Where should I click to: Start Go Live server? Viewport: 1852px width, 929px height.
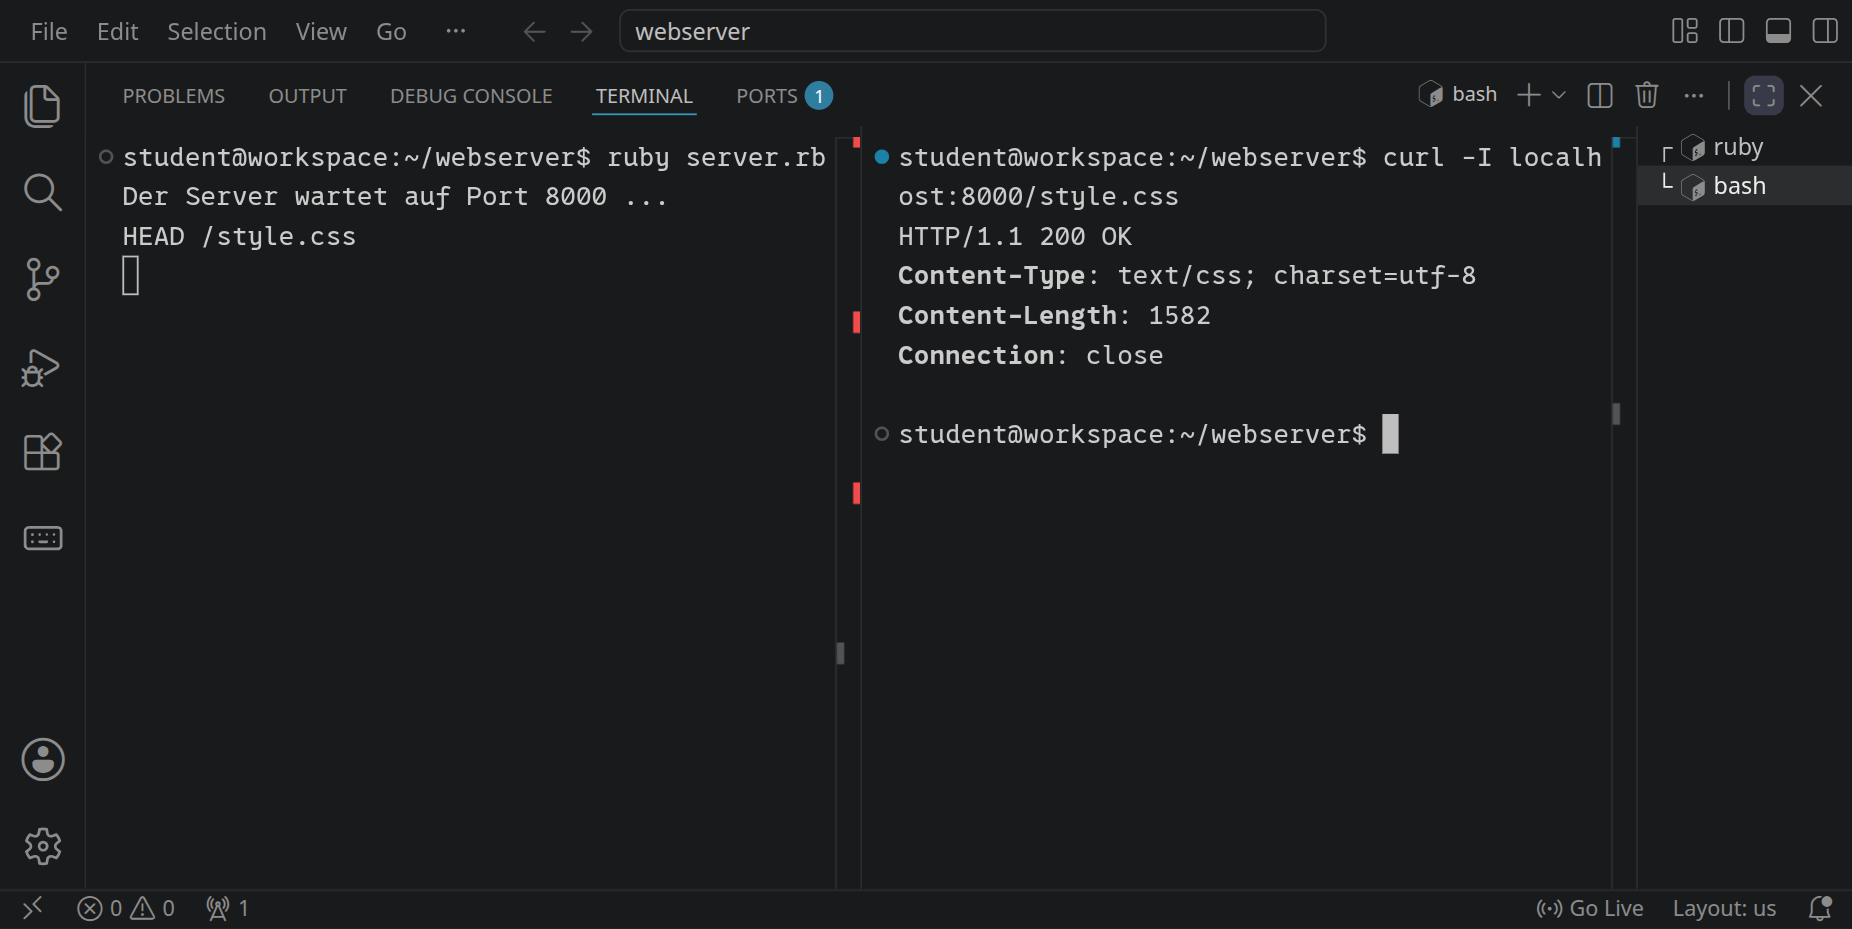tap(1590, 908)
